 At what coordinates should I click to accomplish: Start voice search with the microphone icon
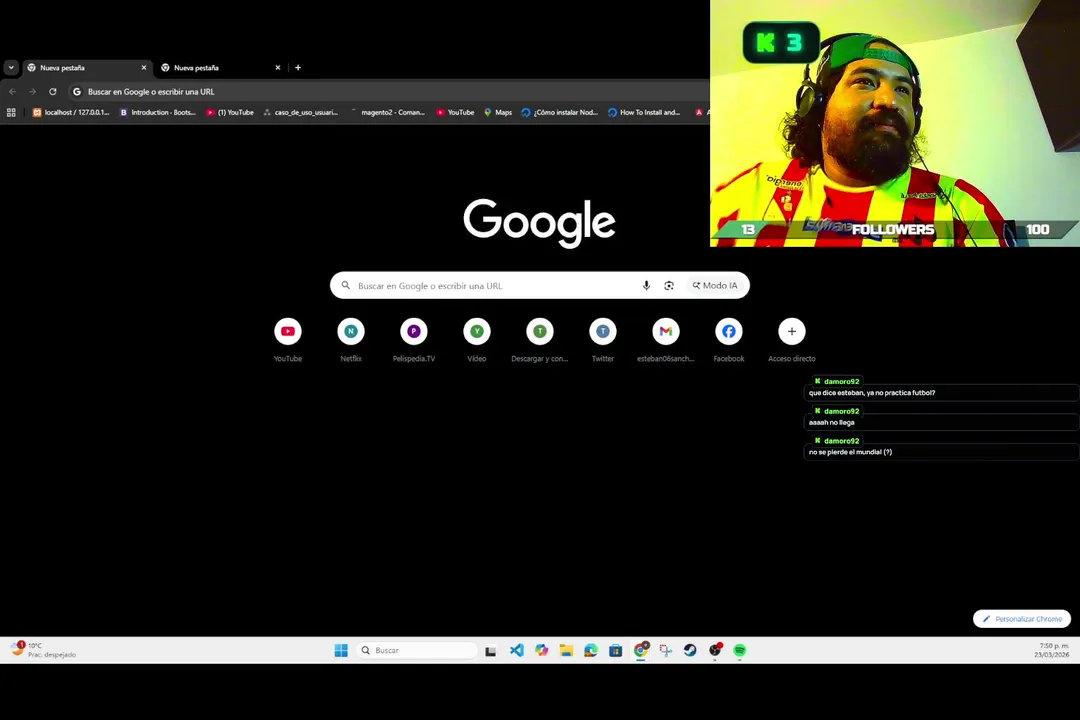[646, 285]
